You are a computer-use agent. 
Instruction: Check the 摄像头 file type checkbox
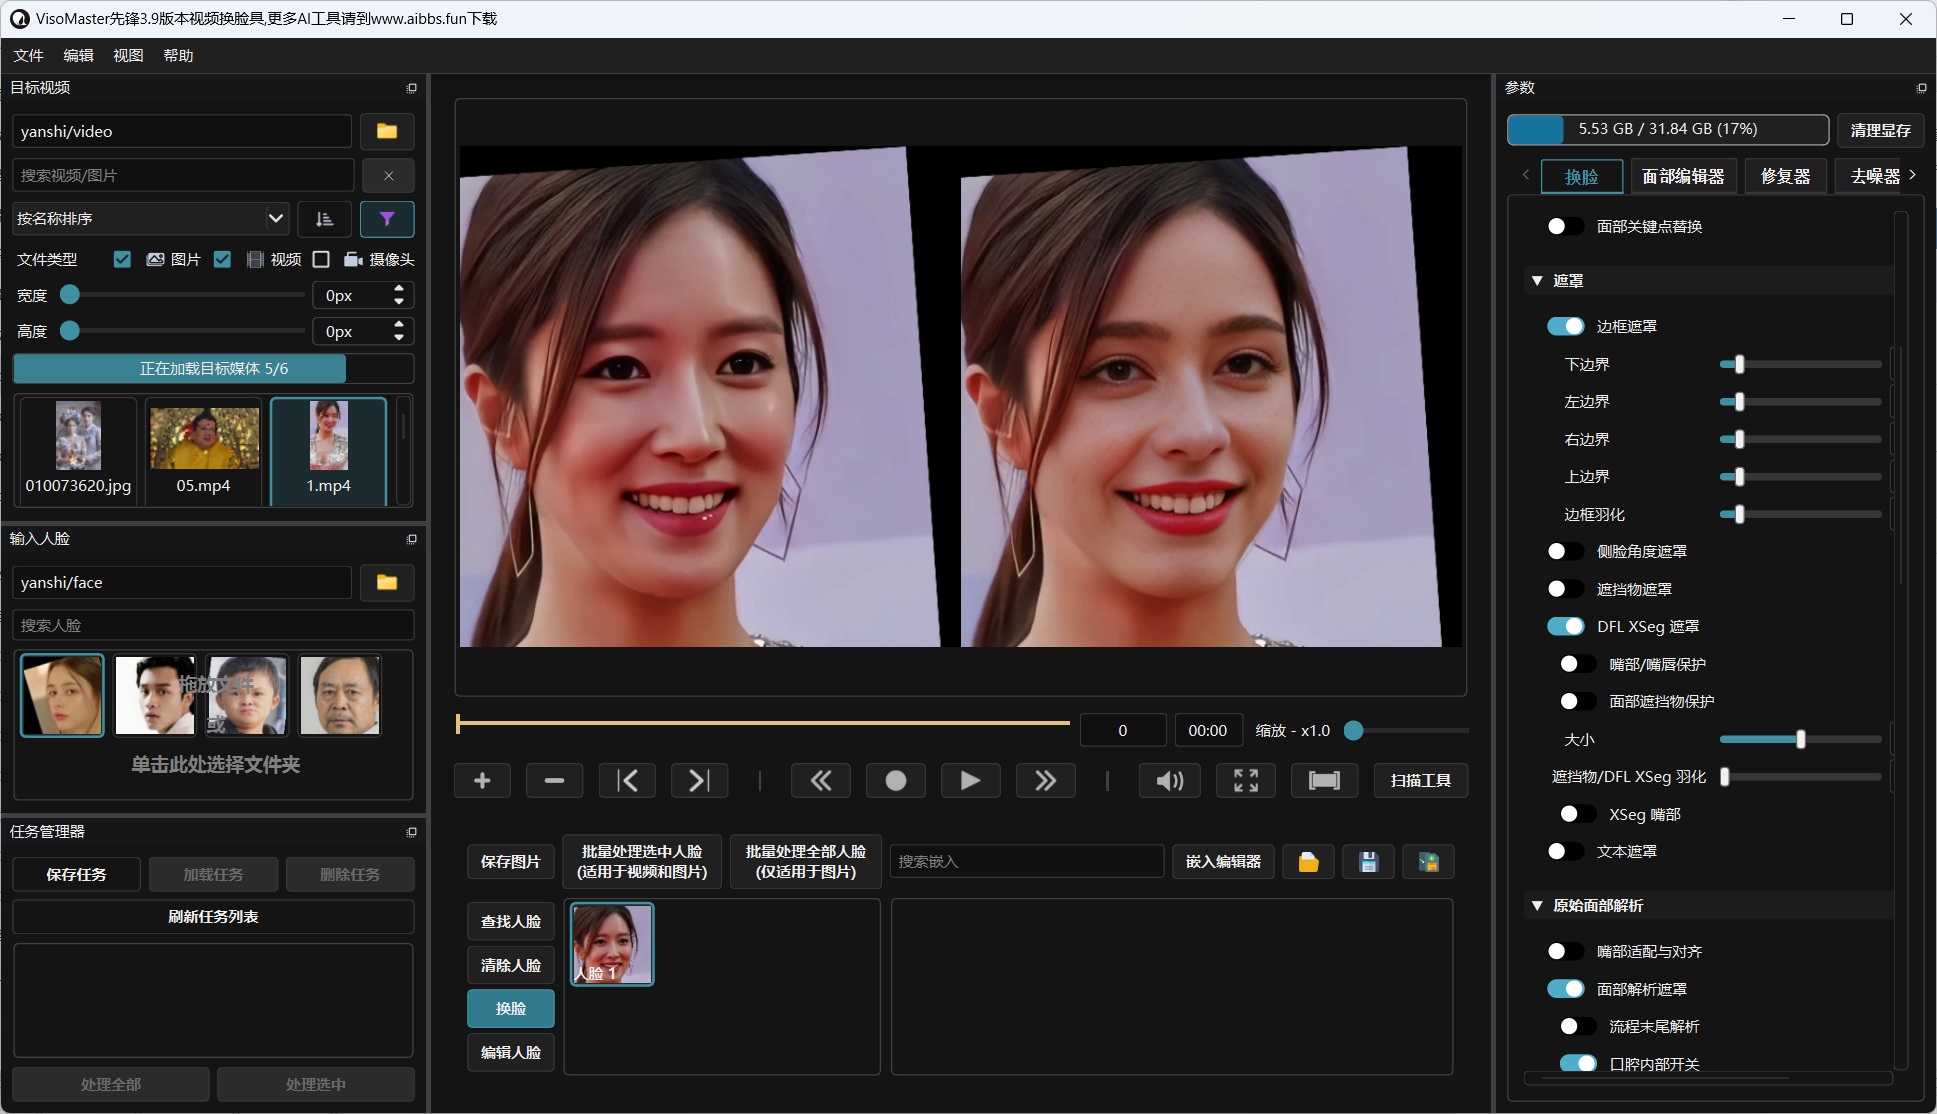click(x=321, y=259)
